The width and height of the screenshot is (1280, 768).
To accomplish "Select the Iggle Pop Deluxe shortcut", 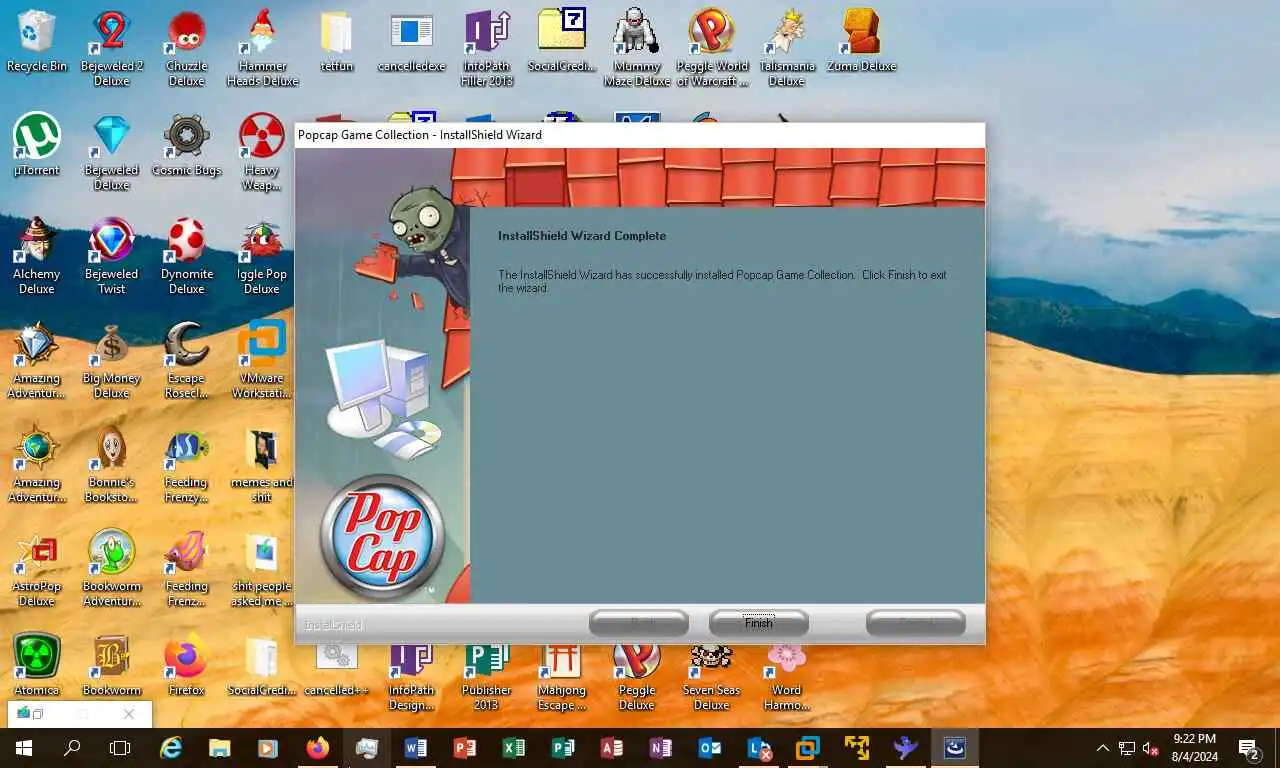I will (262, 256).
